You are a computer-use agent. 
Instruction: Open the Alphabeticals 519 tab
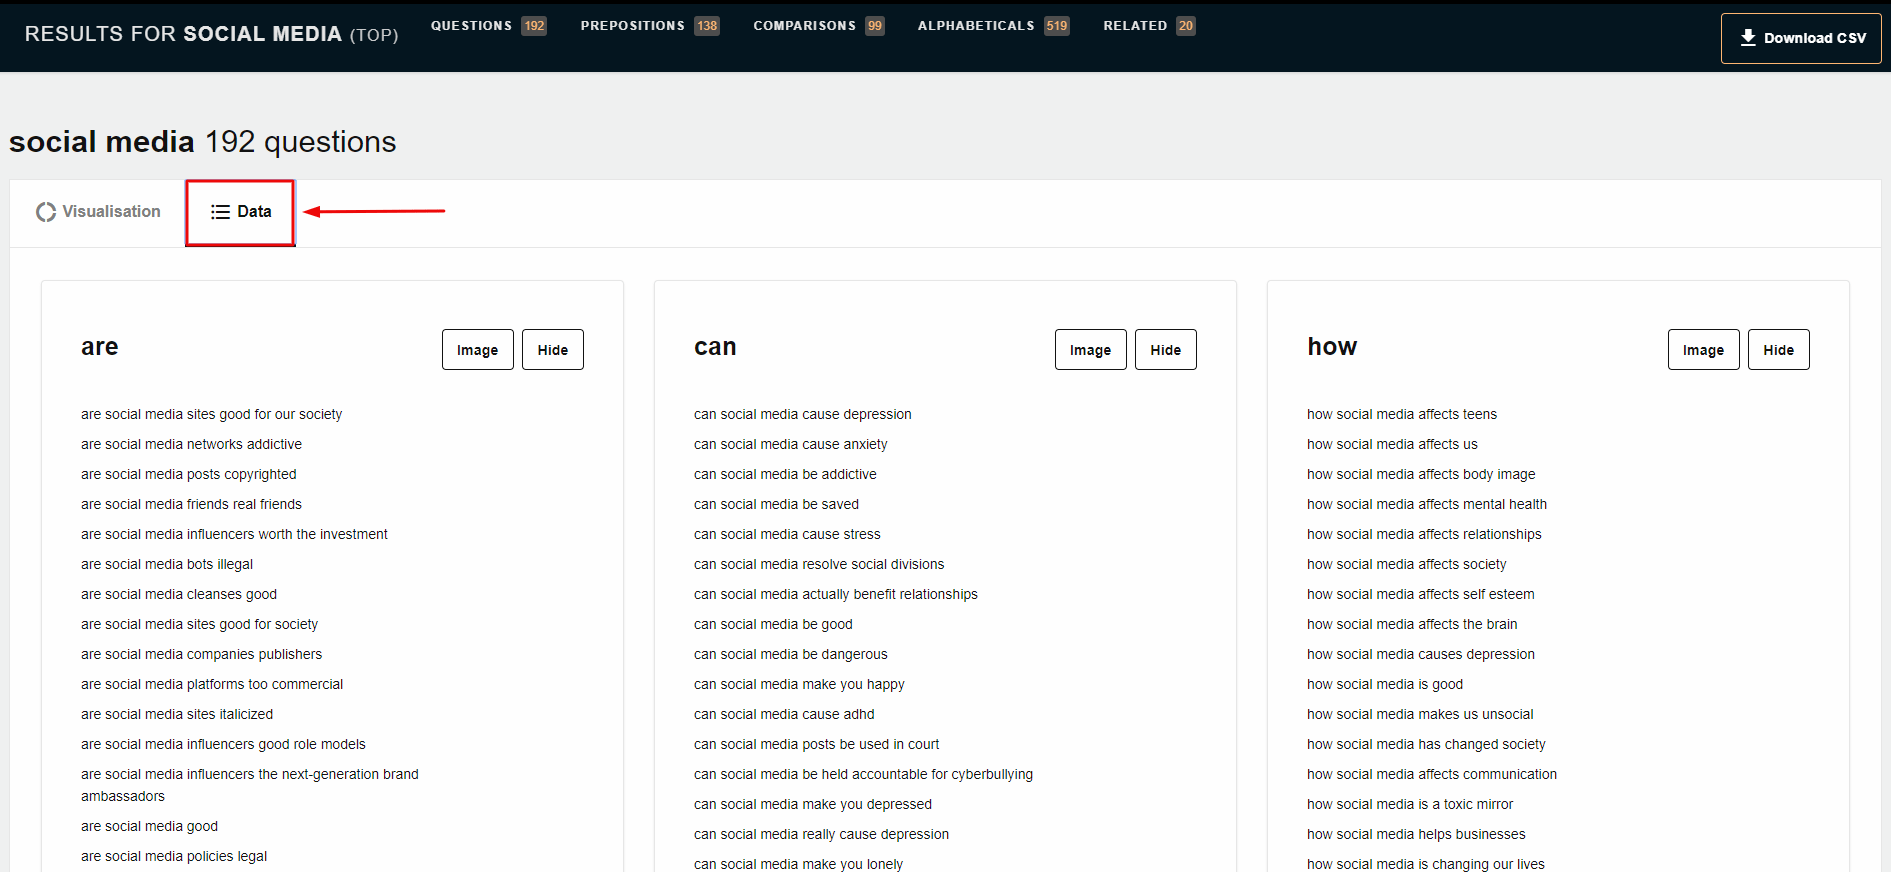tap(993, 26)
